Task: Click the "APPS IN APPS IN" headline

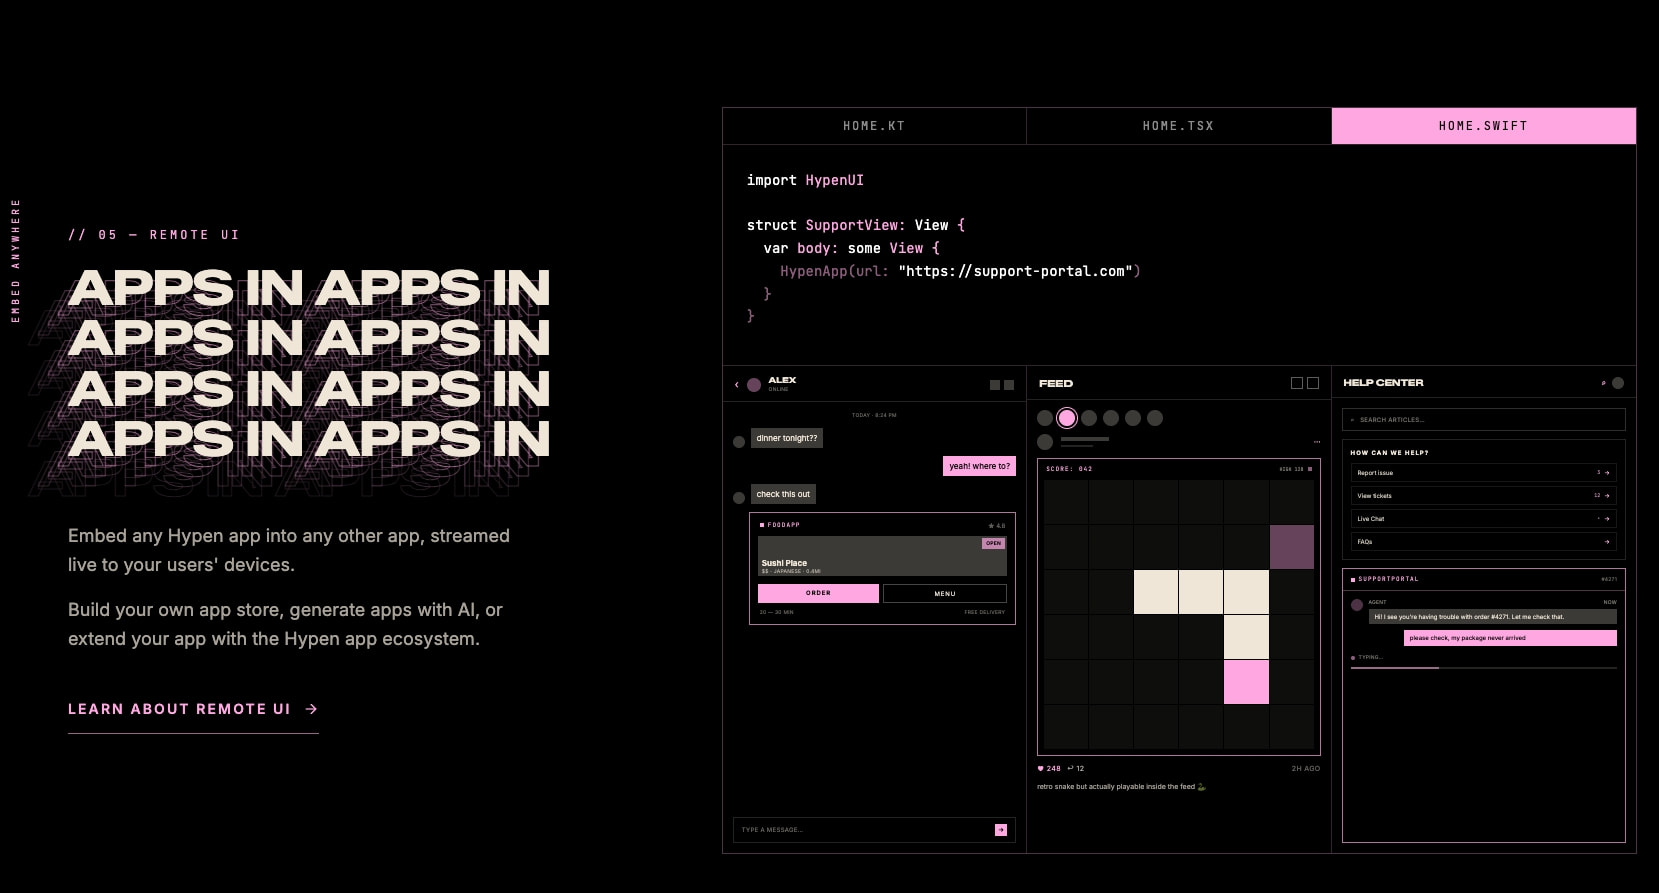Action: (309, 364)
